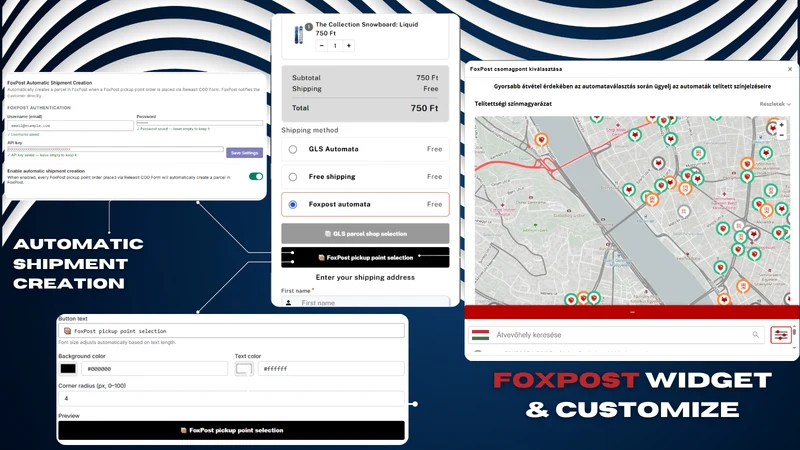Click the search magnifier icon

(756, 335)
